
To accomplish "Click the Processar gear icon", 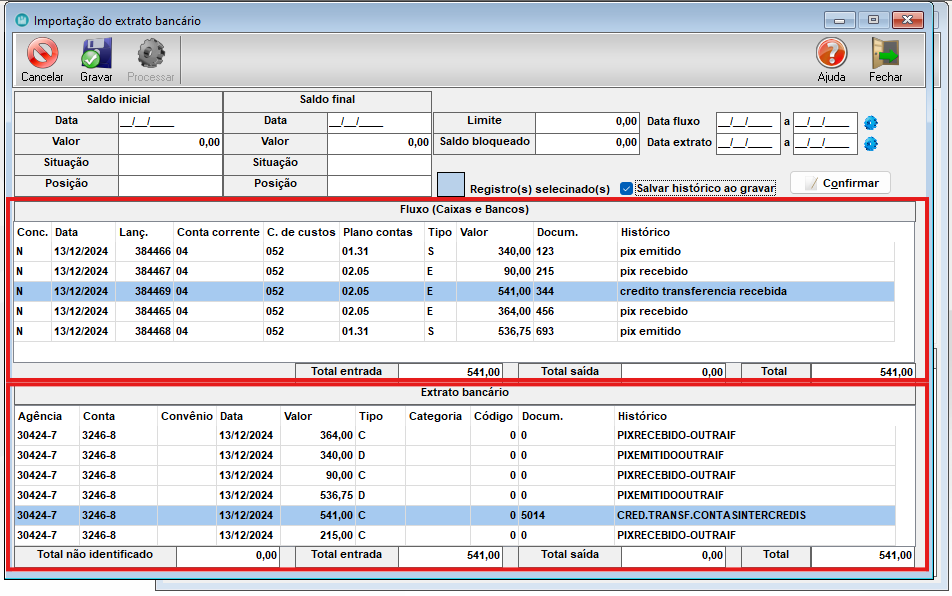I will pyautogui.click(x=151, y=54).
